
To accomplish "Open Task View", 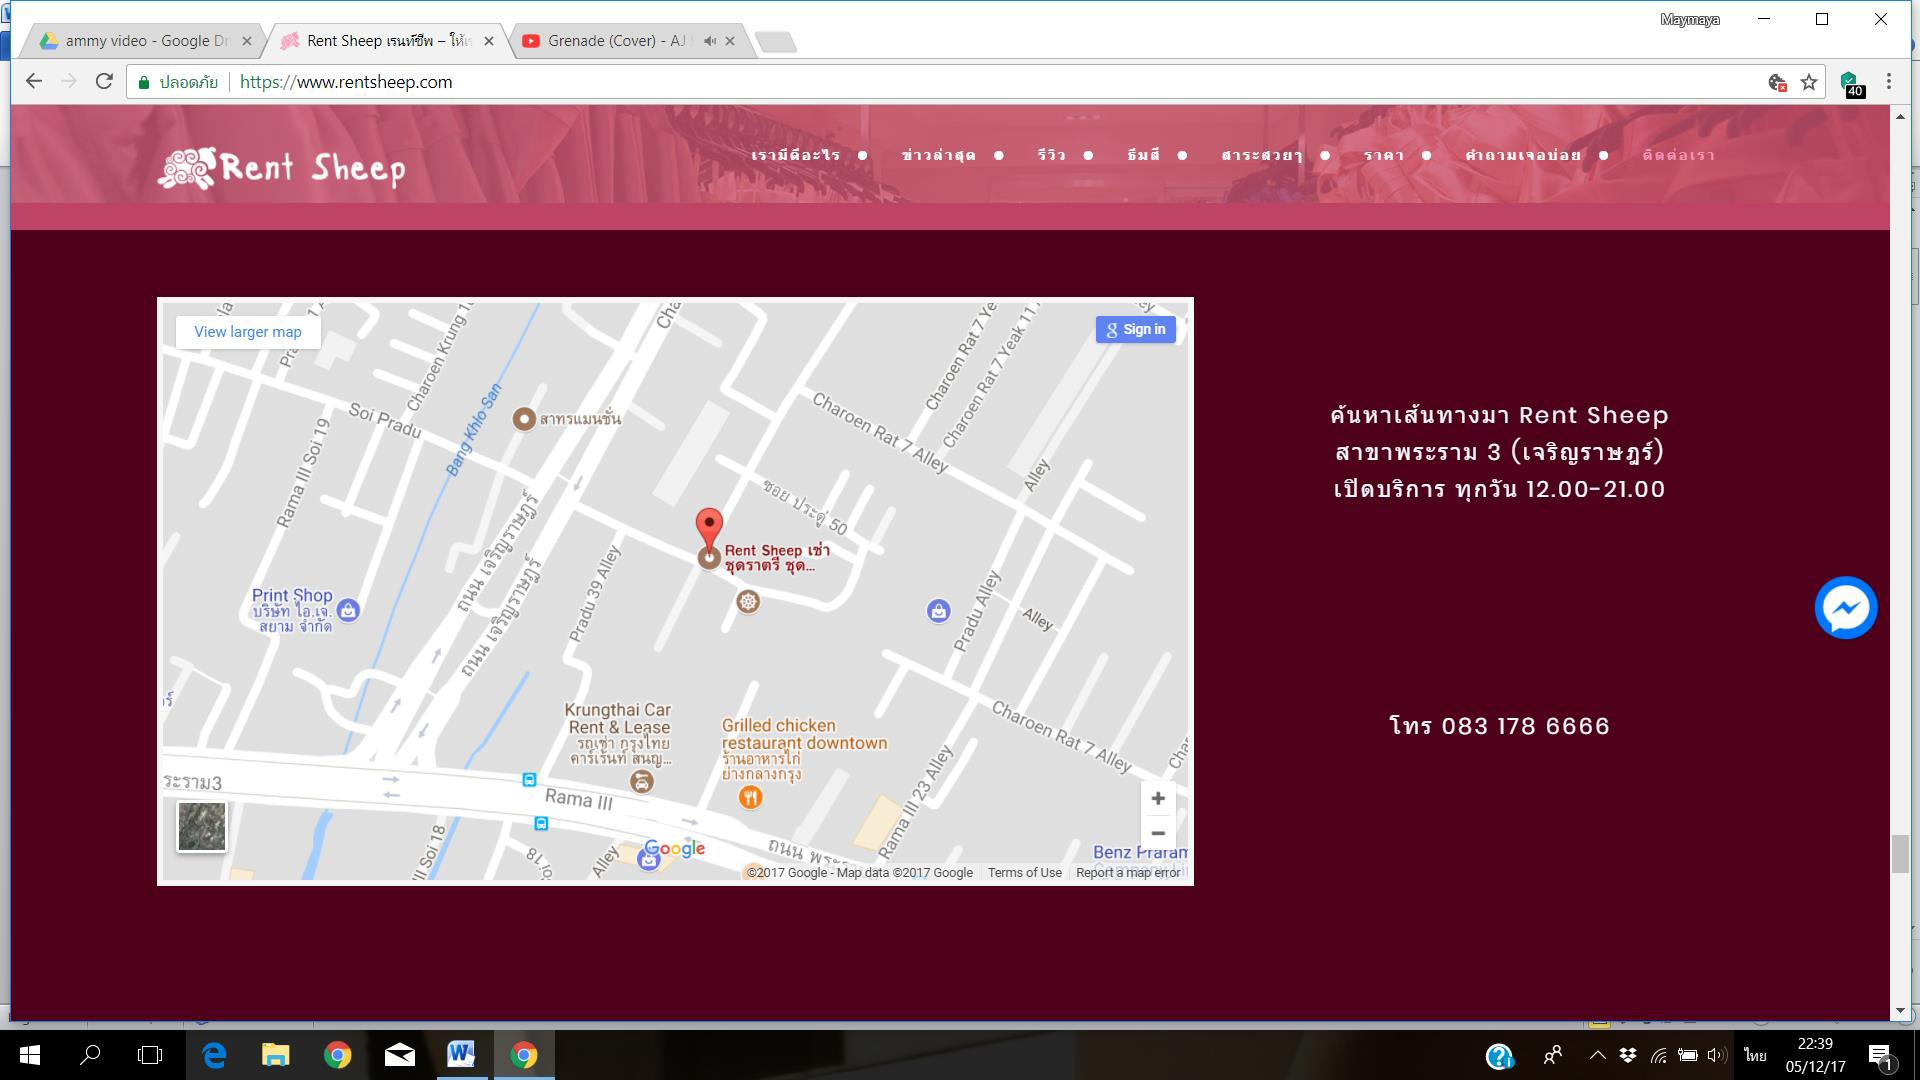I will (x=150, y=1055).
